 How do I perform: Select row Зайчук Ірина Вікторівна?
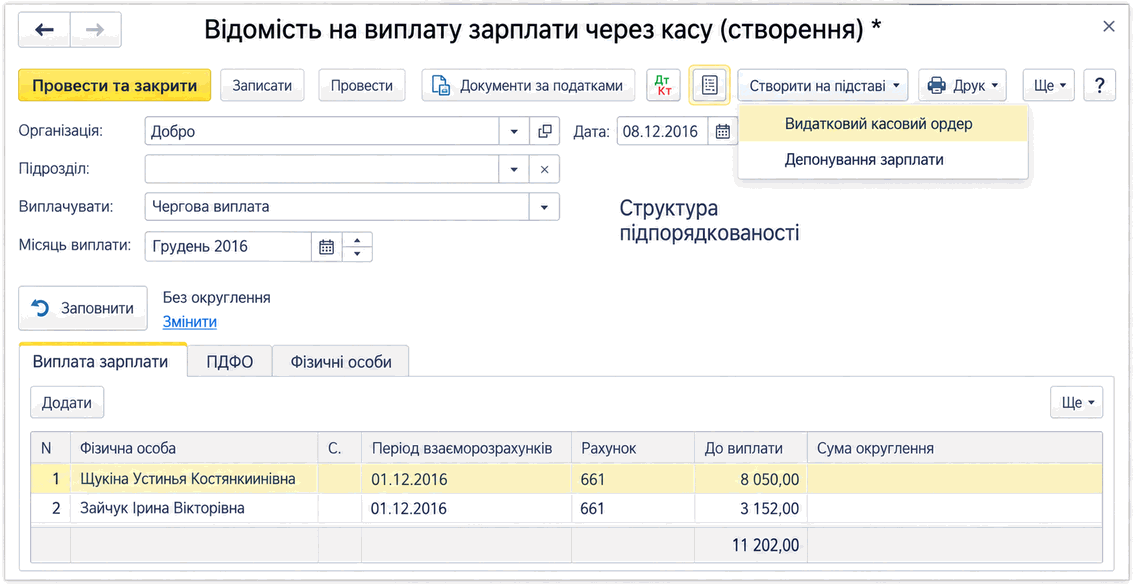pyautogui.click(x=566, y=509)
